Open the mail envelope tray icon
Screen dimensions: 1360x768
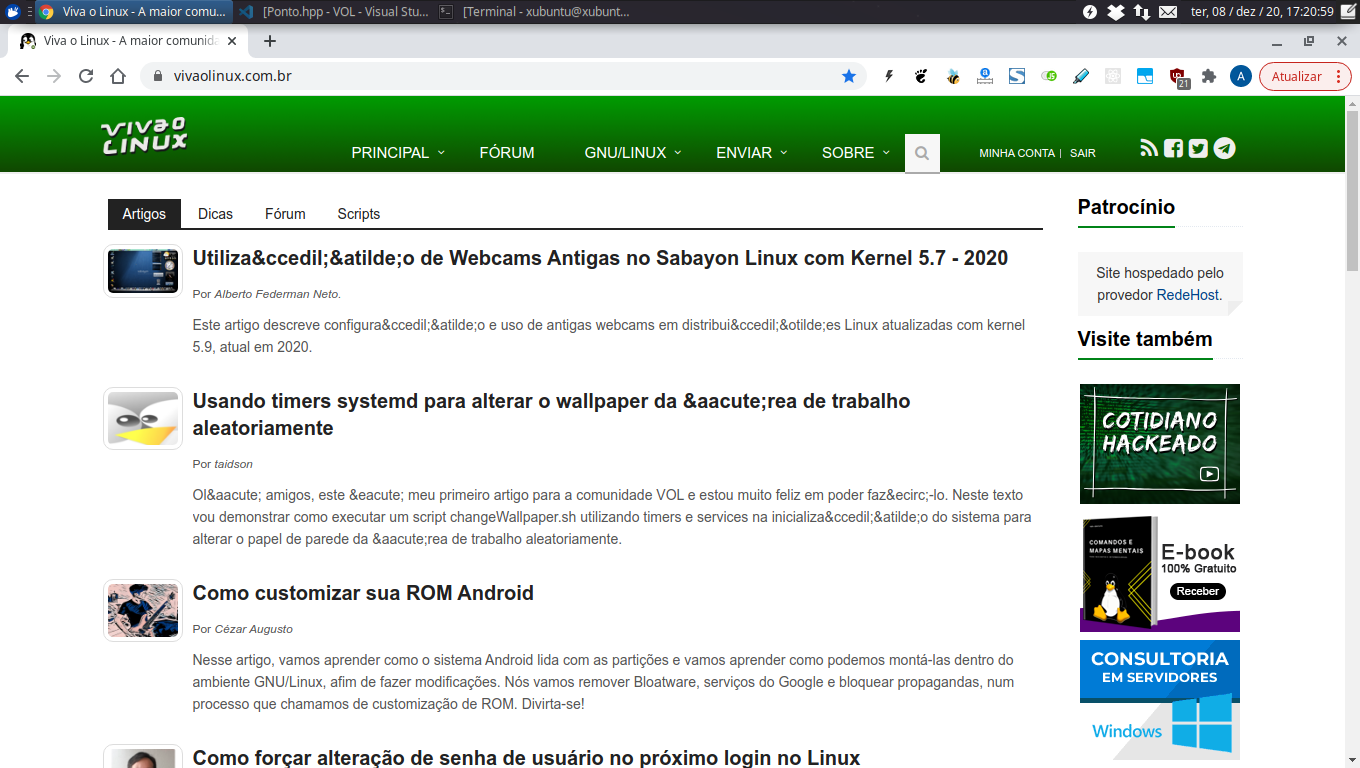pos(1168,12)
